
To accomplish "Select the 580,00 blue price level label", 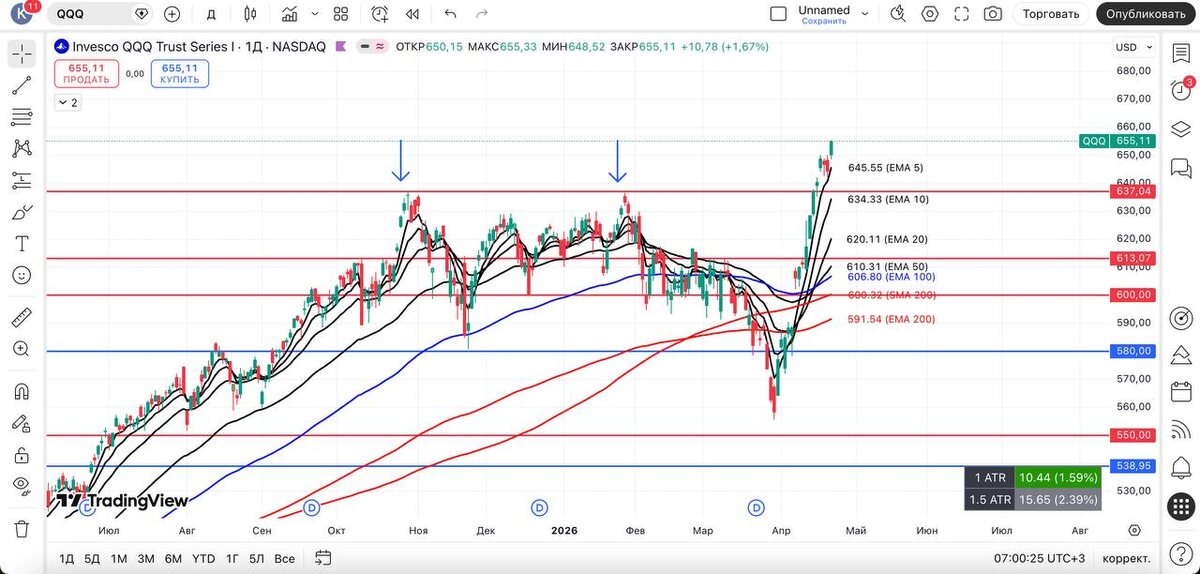I will tap(1132, 351).
